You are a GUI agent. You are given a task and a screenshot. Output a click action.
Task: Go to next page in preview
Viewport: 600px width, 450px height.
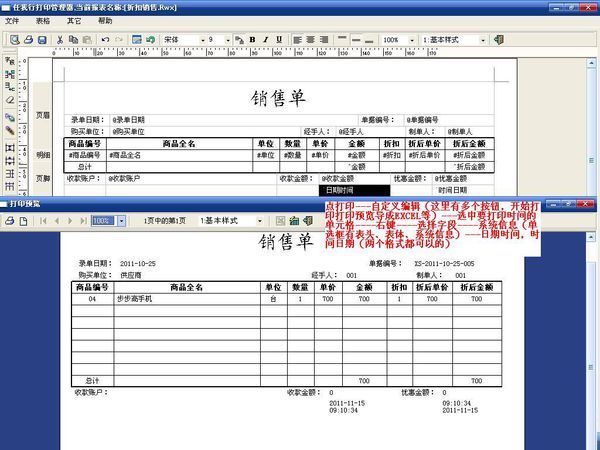pyautogui.click(x=70, y=221)
